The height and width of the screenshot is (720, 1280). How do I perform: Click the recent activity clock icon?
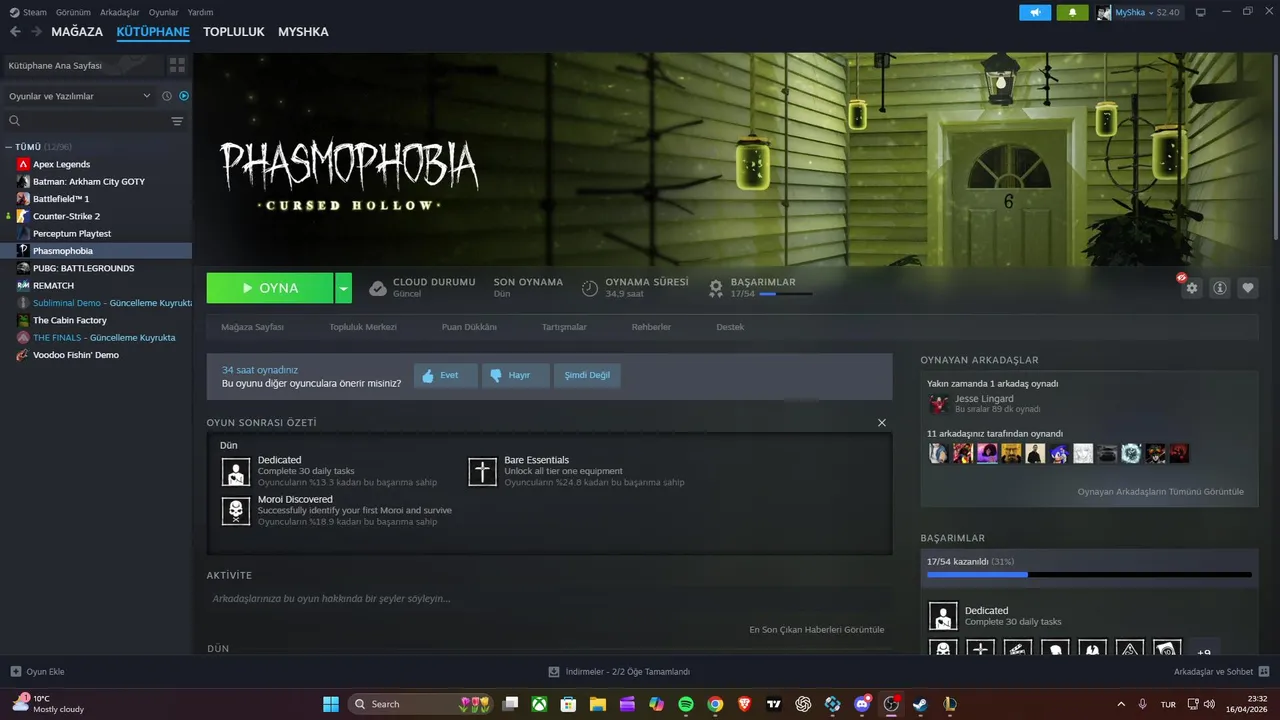(x=167, y=96)
